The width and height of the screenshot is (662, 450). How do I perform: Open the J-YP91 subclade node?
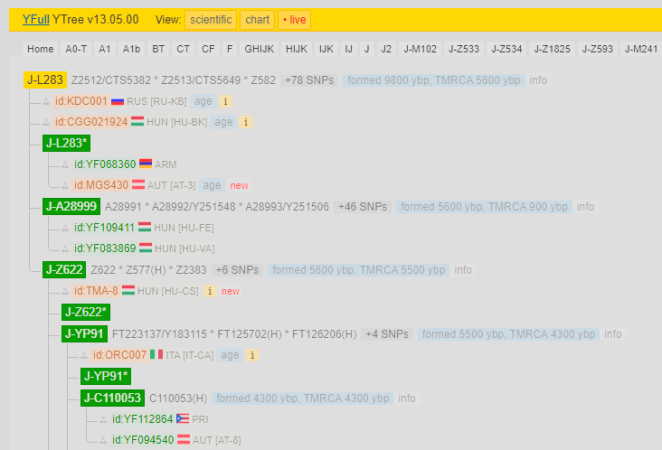(84, 334)
